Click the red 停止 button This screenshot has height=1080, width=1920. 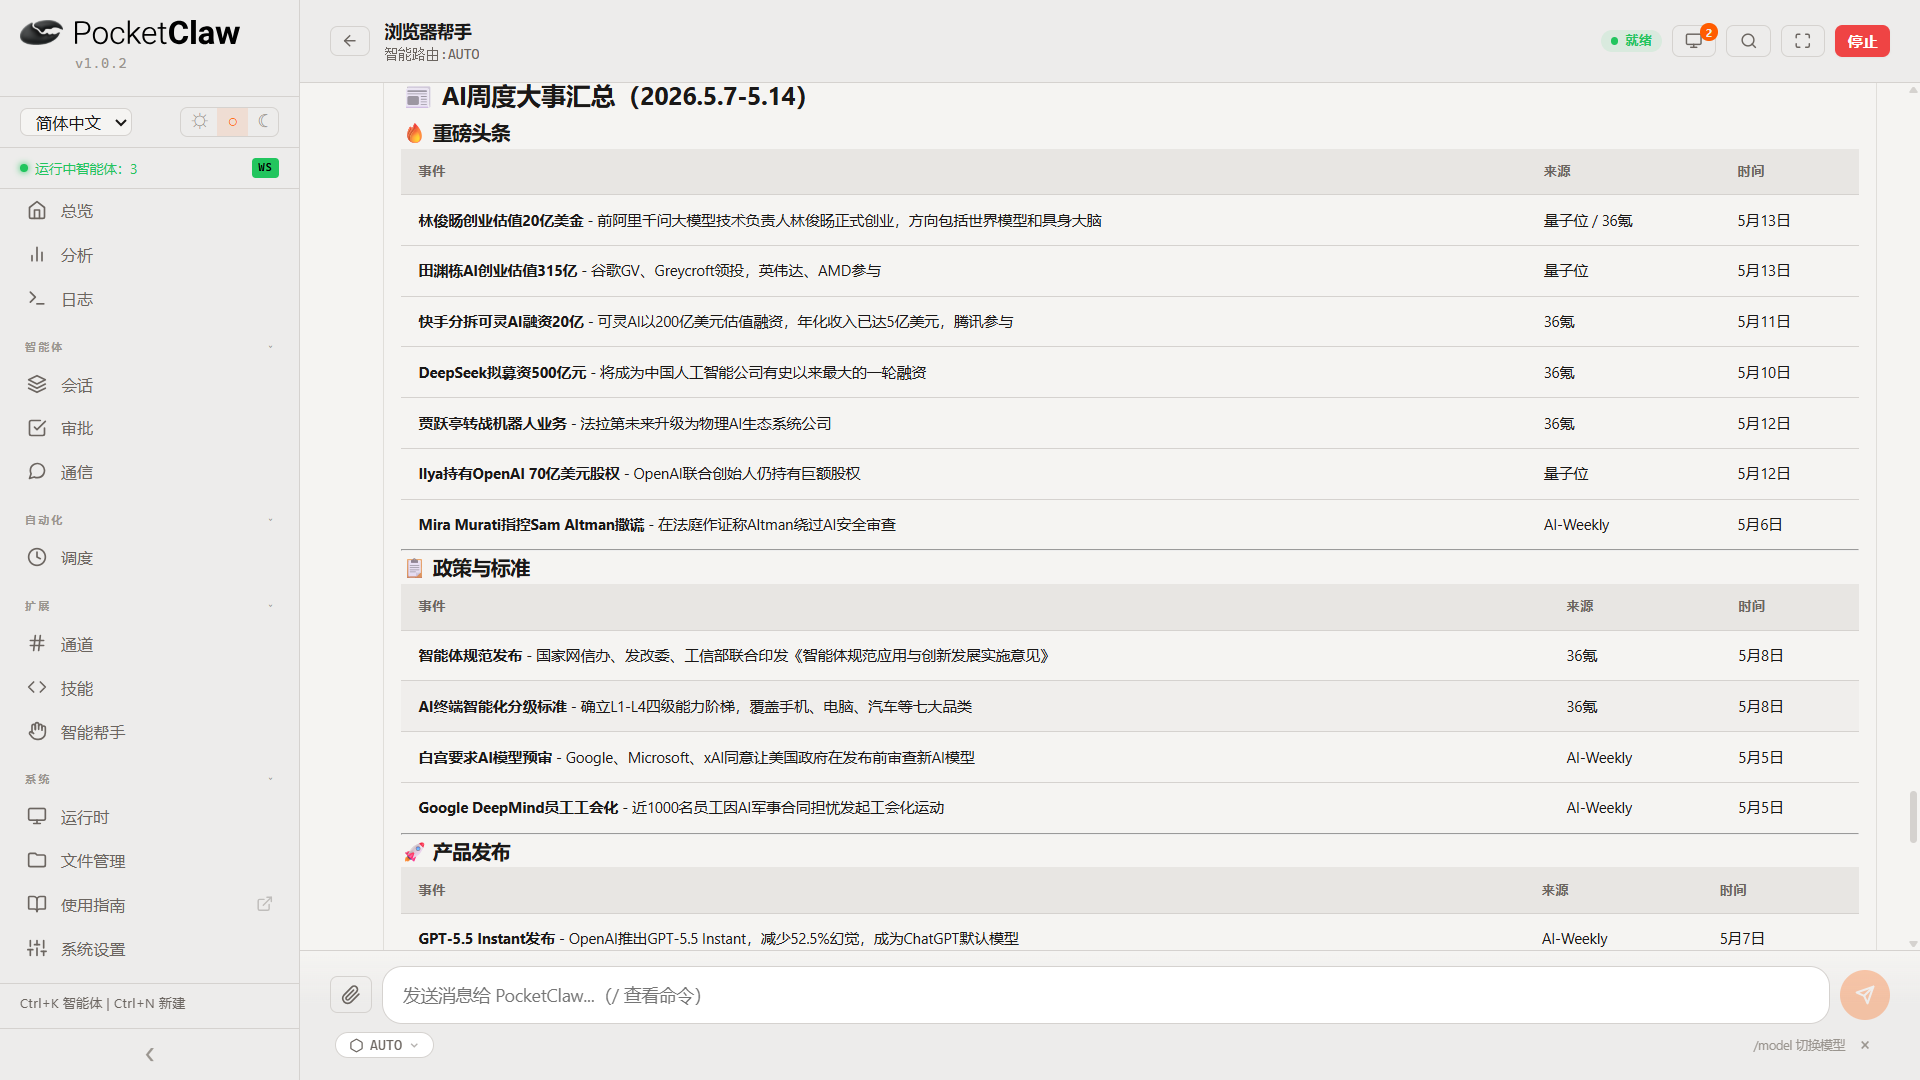(x=1862, y=41)
